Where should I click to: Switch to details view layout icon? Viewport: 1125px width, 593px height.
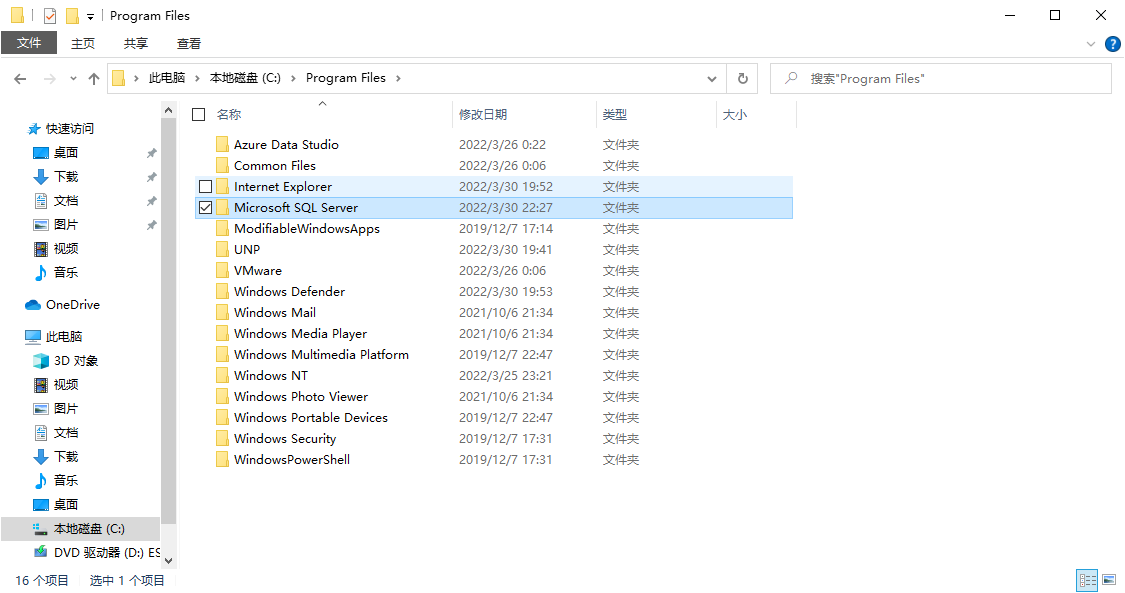point(1088,579)
